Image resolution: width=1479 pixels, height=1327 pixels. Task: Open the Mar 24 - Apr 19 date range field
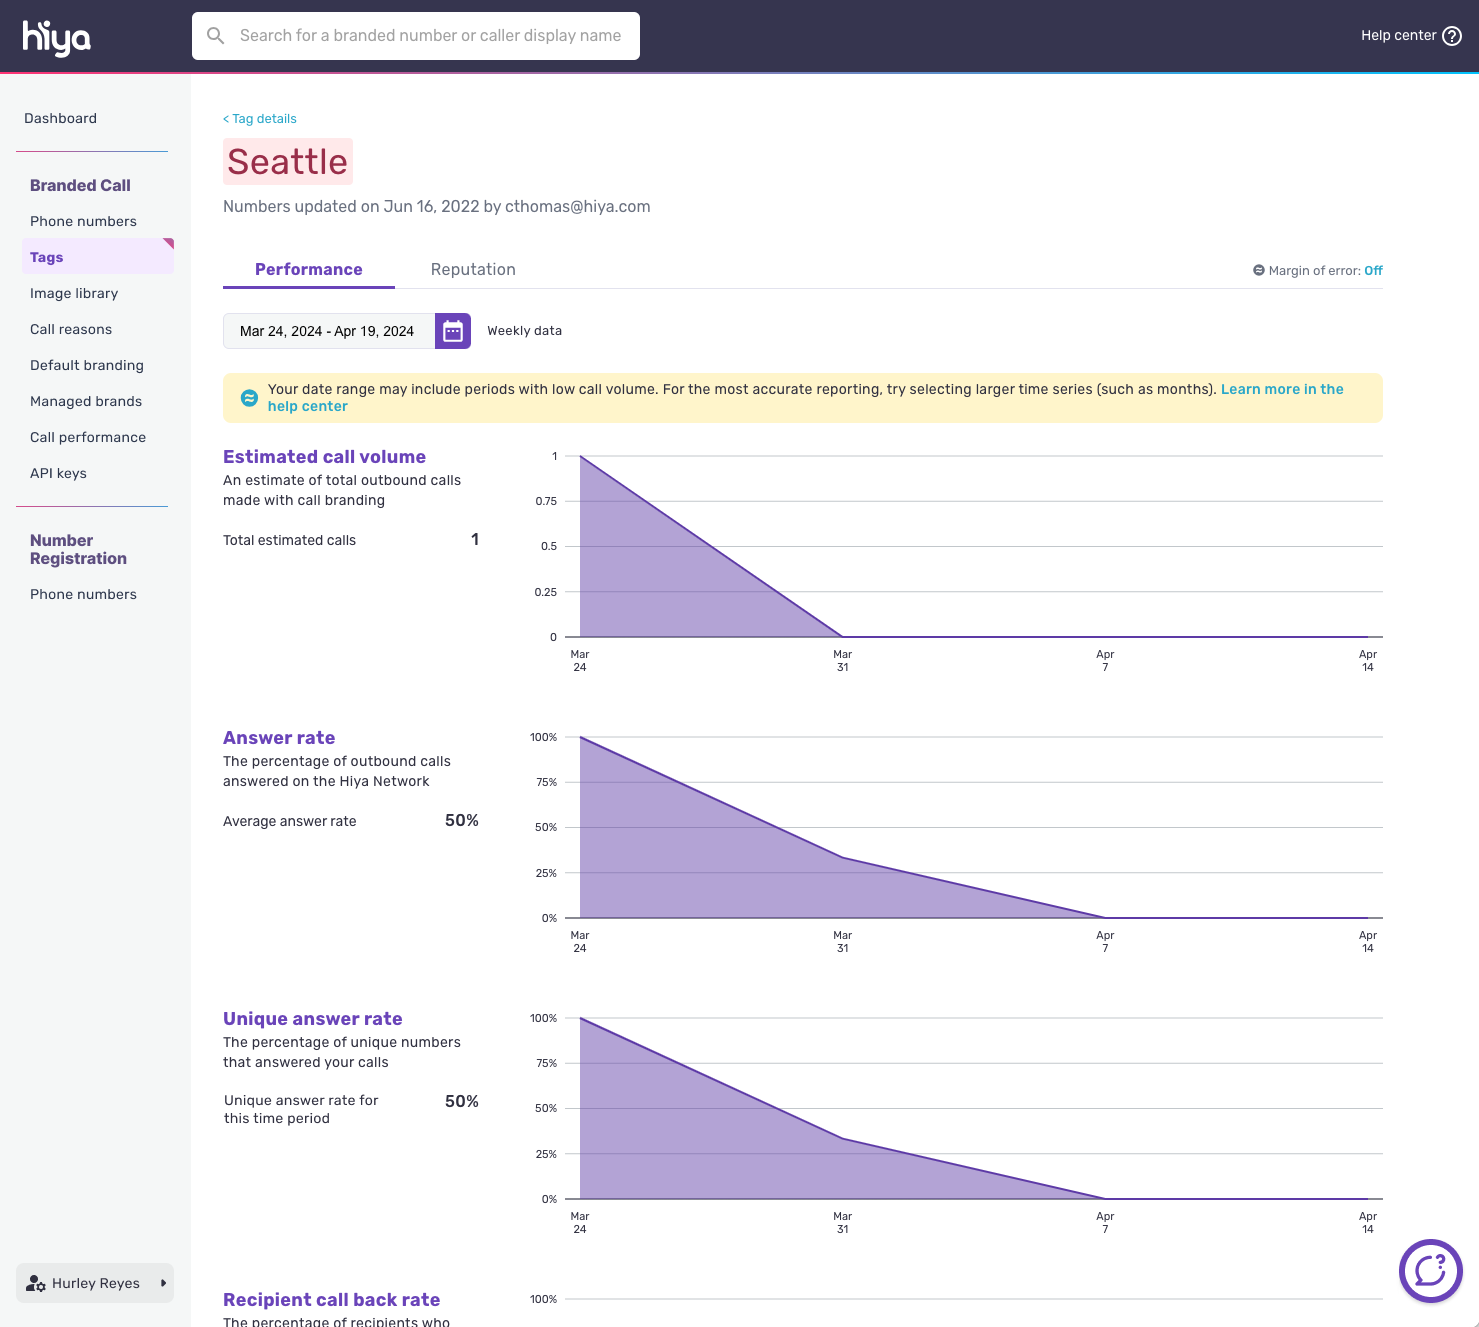click(328, 331)
